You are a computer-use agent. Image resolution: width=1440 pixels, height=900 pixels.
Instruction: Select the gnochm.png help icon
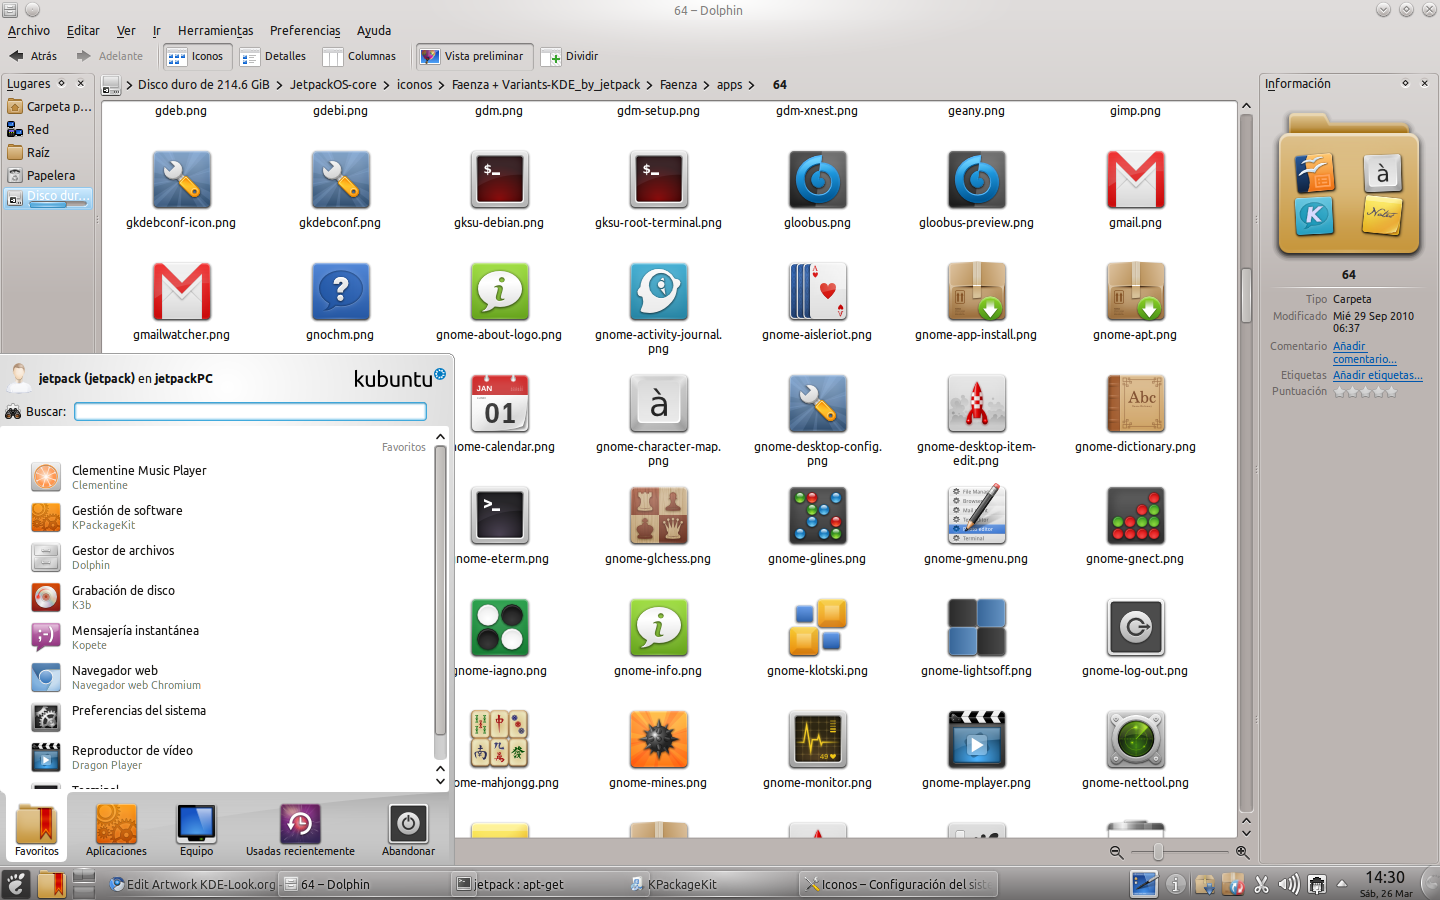point(340,292)
